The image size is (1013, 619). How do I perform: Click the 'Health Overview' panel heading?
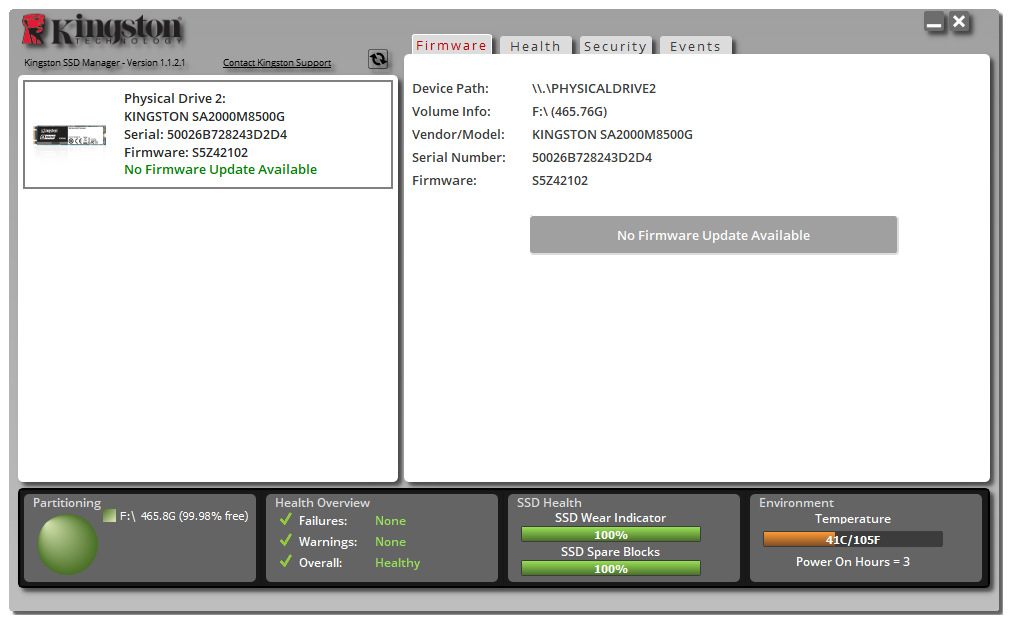click(322, 503)
